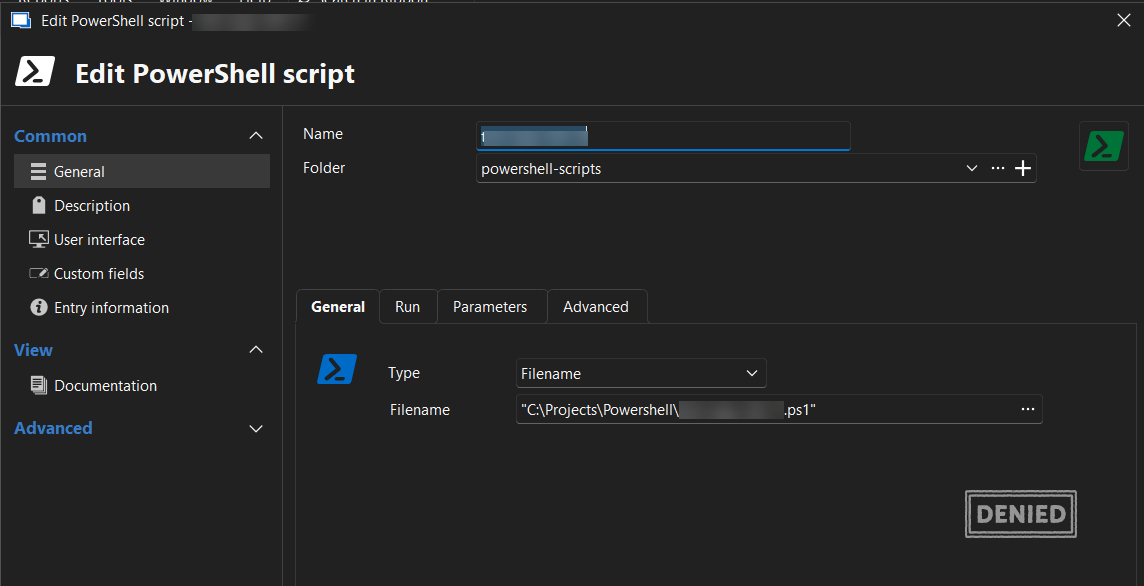Image resolution: width=1144 pixels, height=586 pixels.
Task: Click the User interface monitor icon
Action: 39,239
